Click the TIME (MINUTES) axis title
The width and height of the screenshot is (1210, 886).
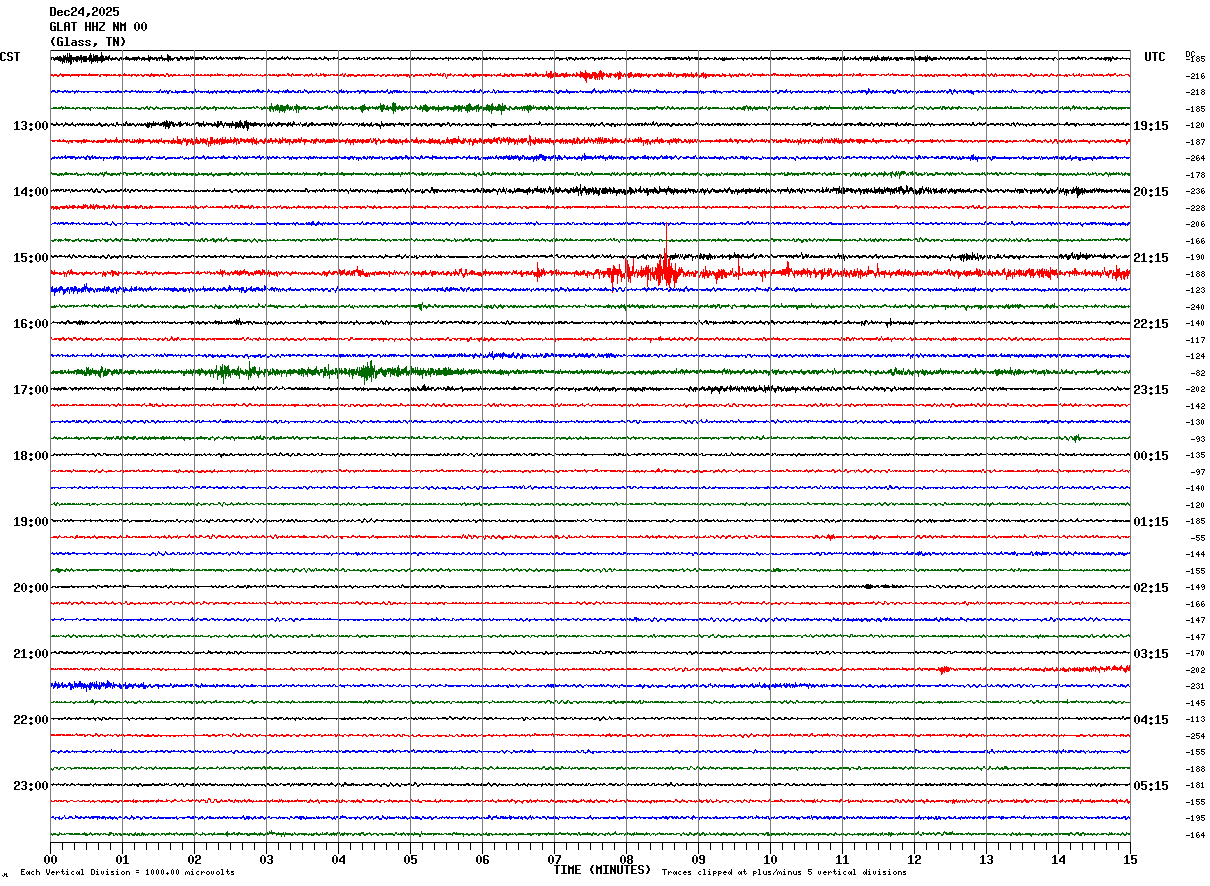point(602,870)
